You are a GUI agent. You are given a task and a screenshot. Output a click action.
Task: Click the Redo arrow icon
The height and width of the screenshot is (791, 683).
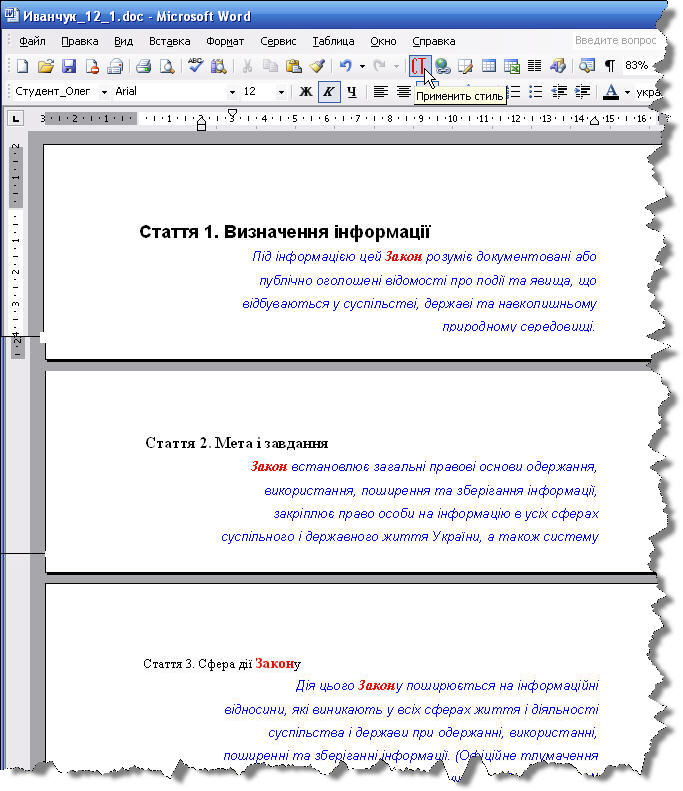[379, 66]
